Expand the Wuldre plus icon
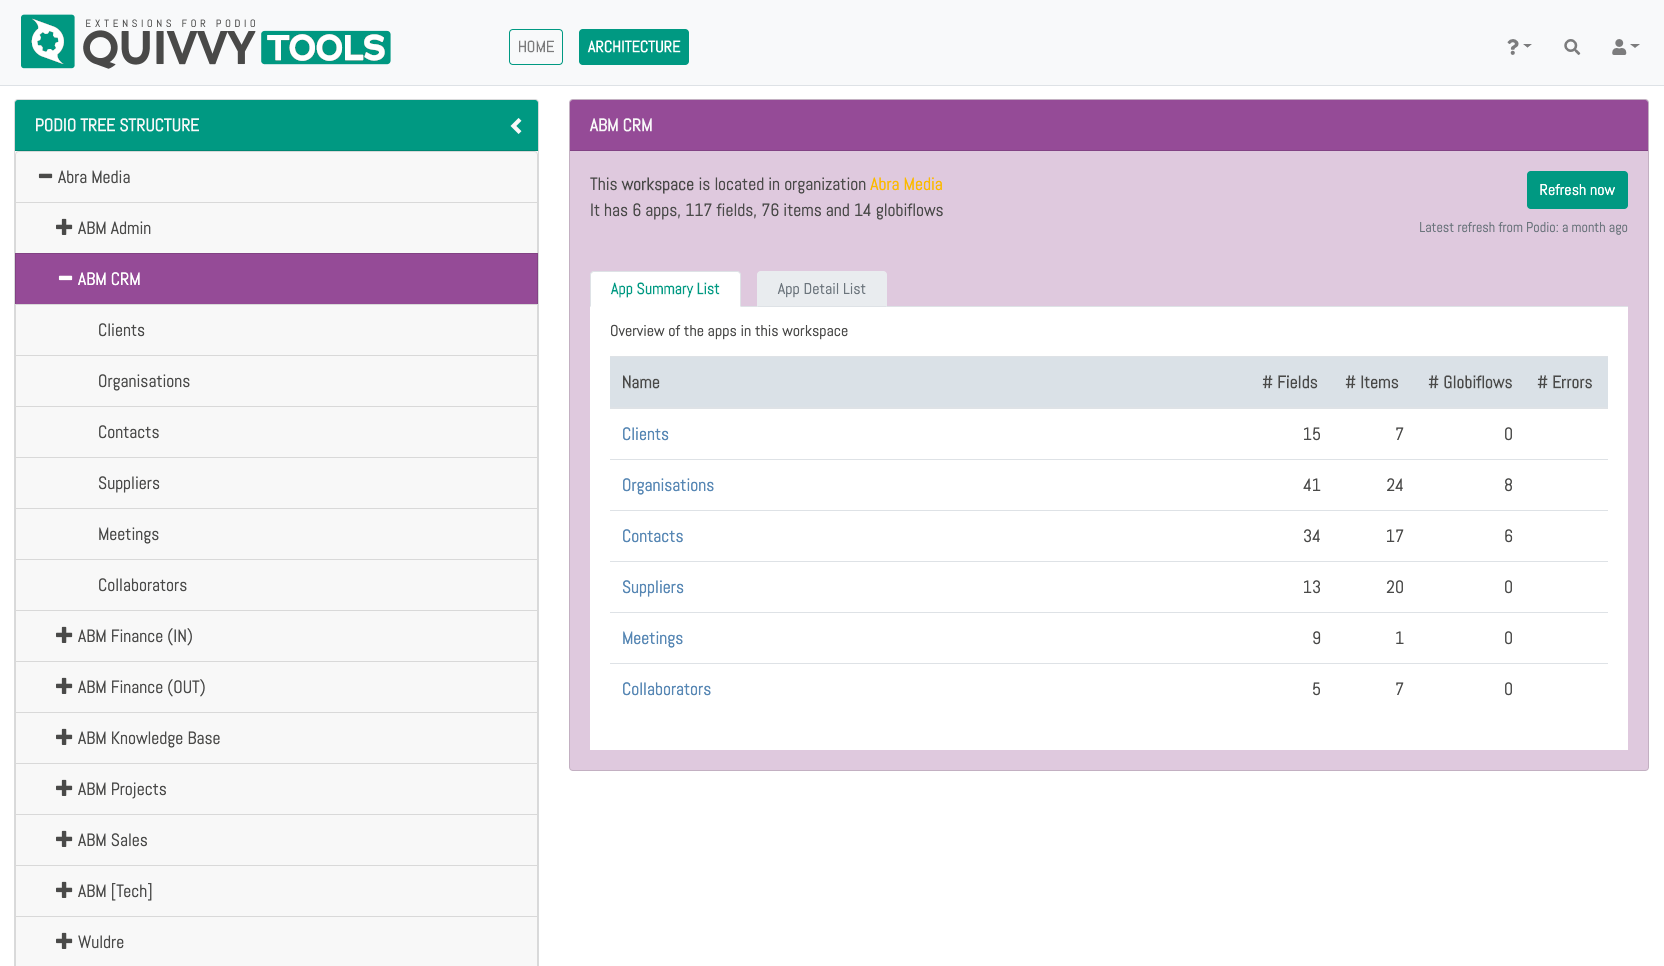Viewport: 1664px width, 966px height. coord(64,942)
